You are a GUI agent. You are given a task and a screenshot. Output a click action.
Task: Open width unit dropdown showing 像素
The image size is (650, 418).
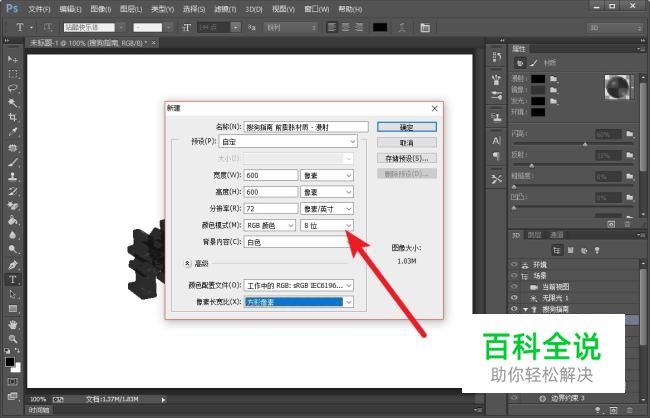(x=327, y=175)
